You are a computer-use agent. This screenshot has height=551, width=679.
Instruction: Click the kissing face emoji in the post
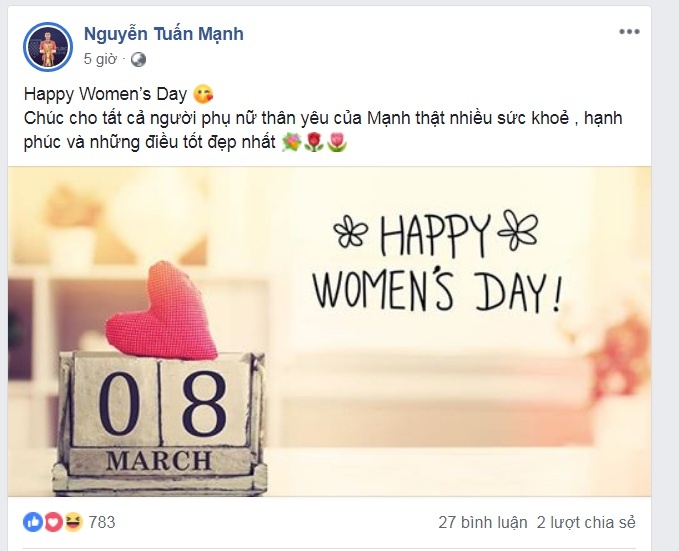tap(204, 95)
